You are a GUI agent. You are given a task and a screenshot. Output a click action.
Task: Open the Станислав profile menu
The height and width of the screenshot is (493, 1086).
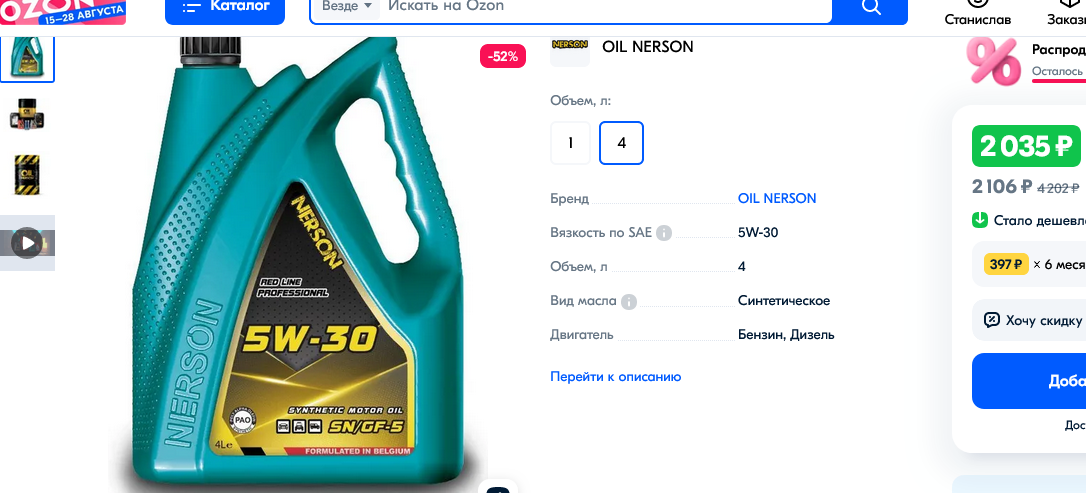978,14
